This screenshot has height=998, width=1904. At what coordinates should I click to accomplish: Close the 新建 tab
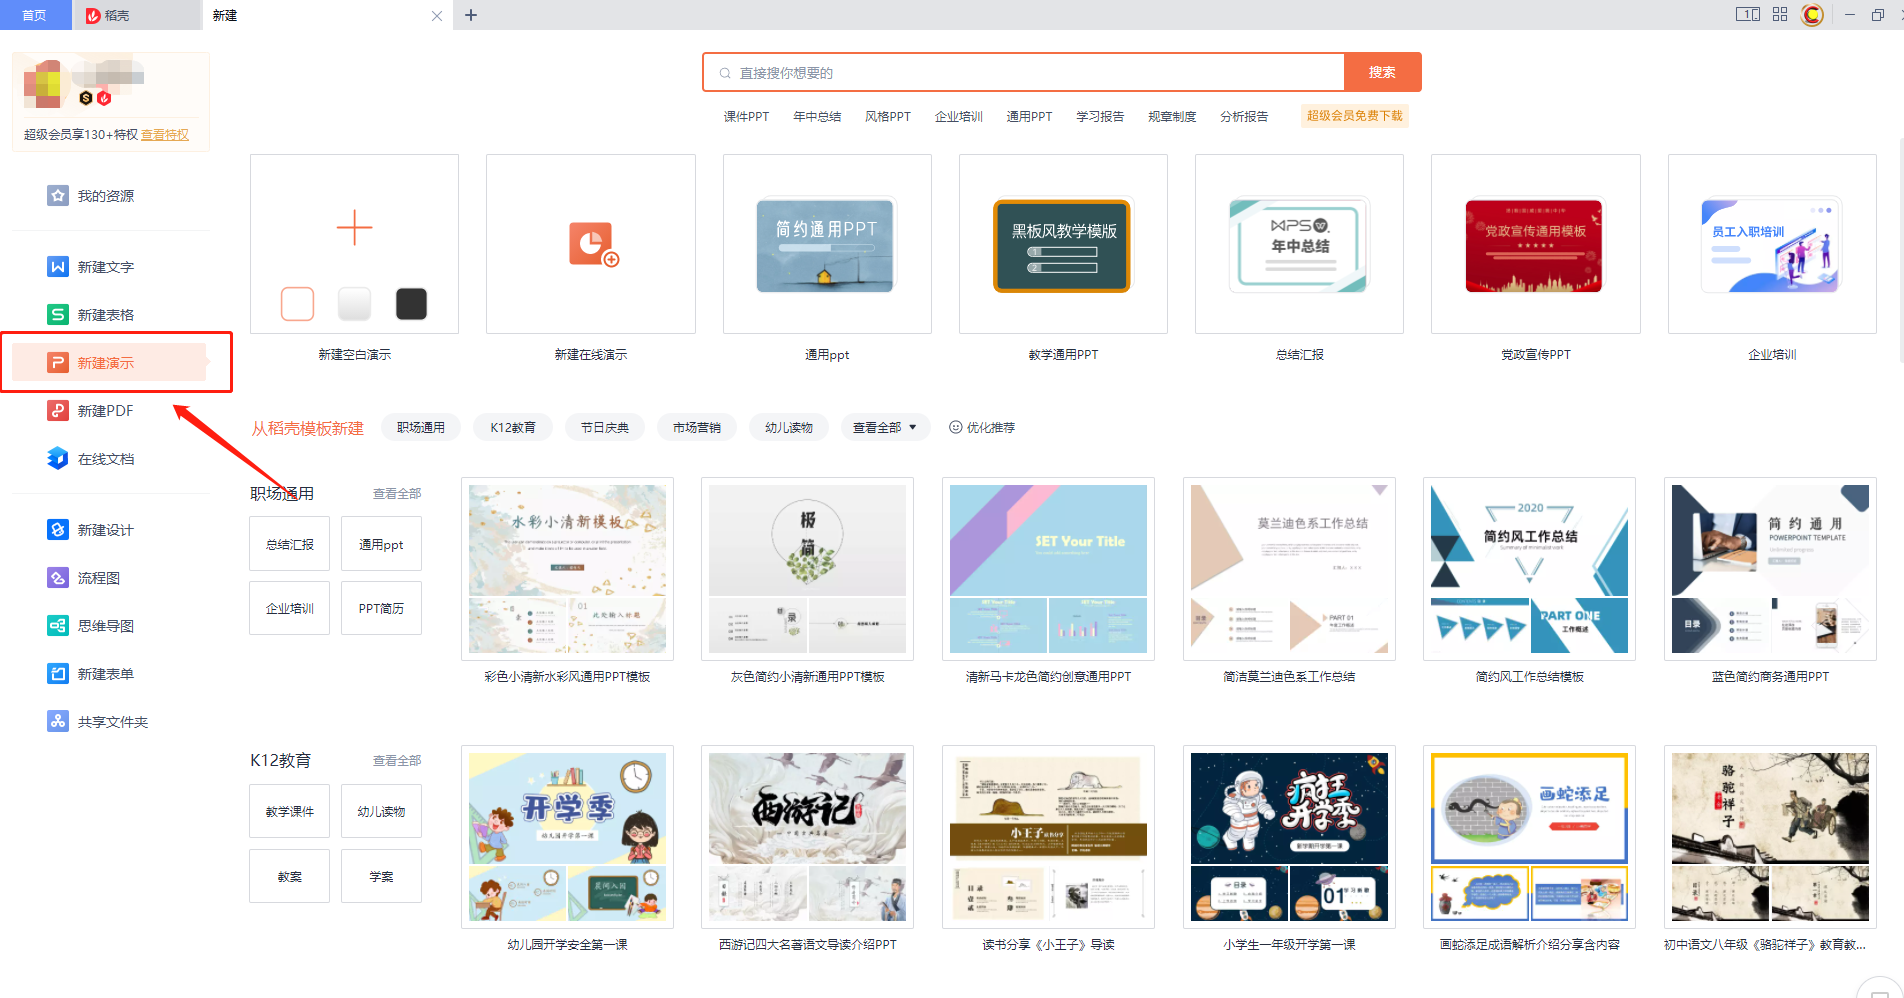point(437,16)
